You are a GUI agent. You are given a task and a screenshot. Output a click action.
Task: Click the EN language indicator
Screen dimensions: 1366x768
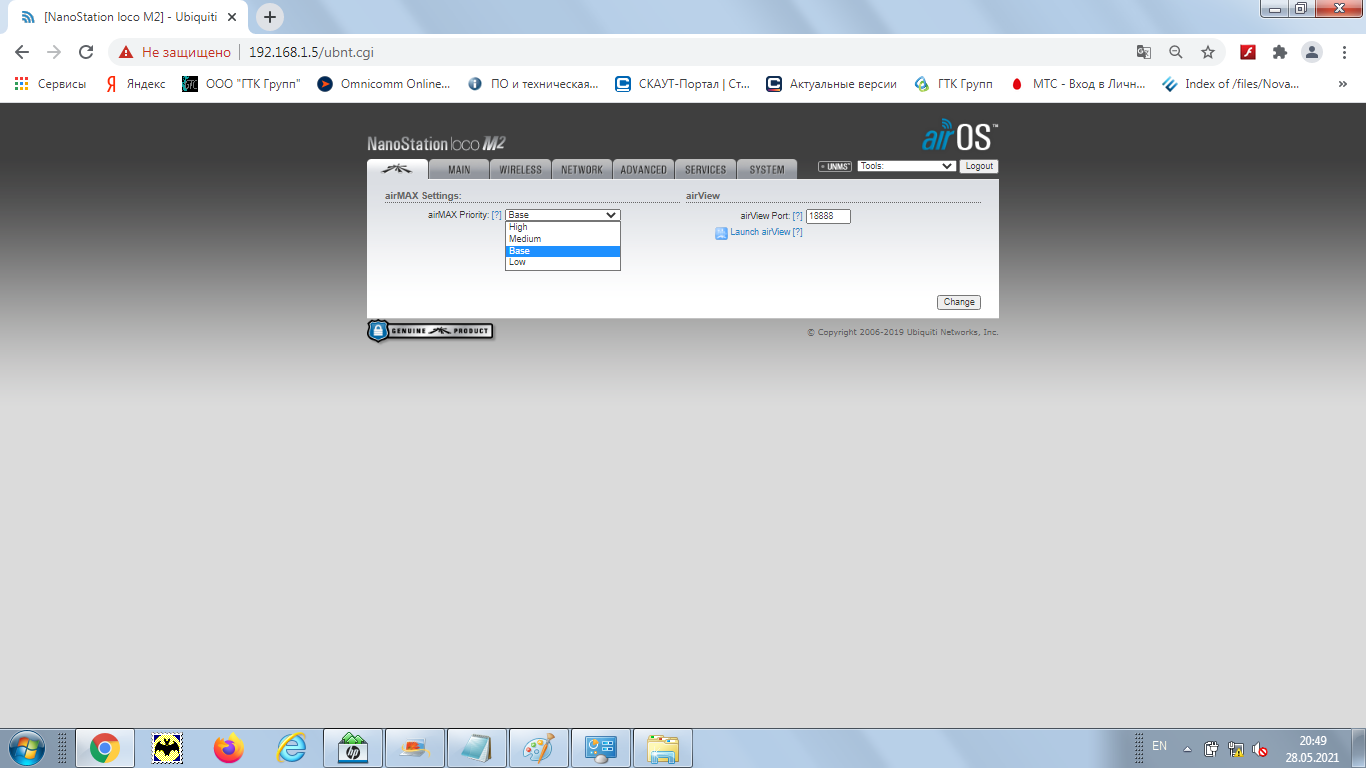(x=1160, y=746)
